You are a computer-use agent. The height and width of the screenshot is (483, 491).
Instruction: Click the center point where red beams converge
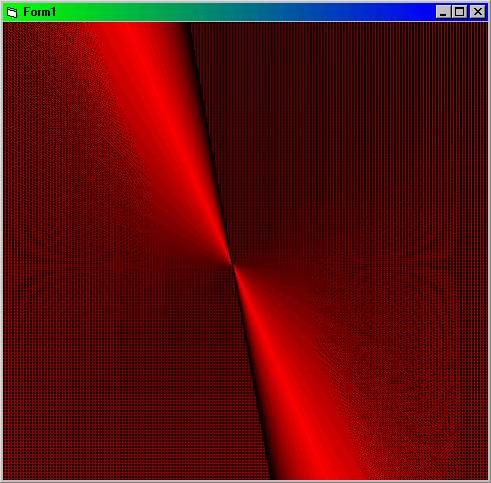[232, 264]
